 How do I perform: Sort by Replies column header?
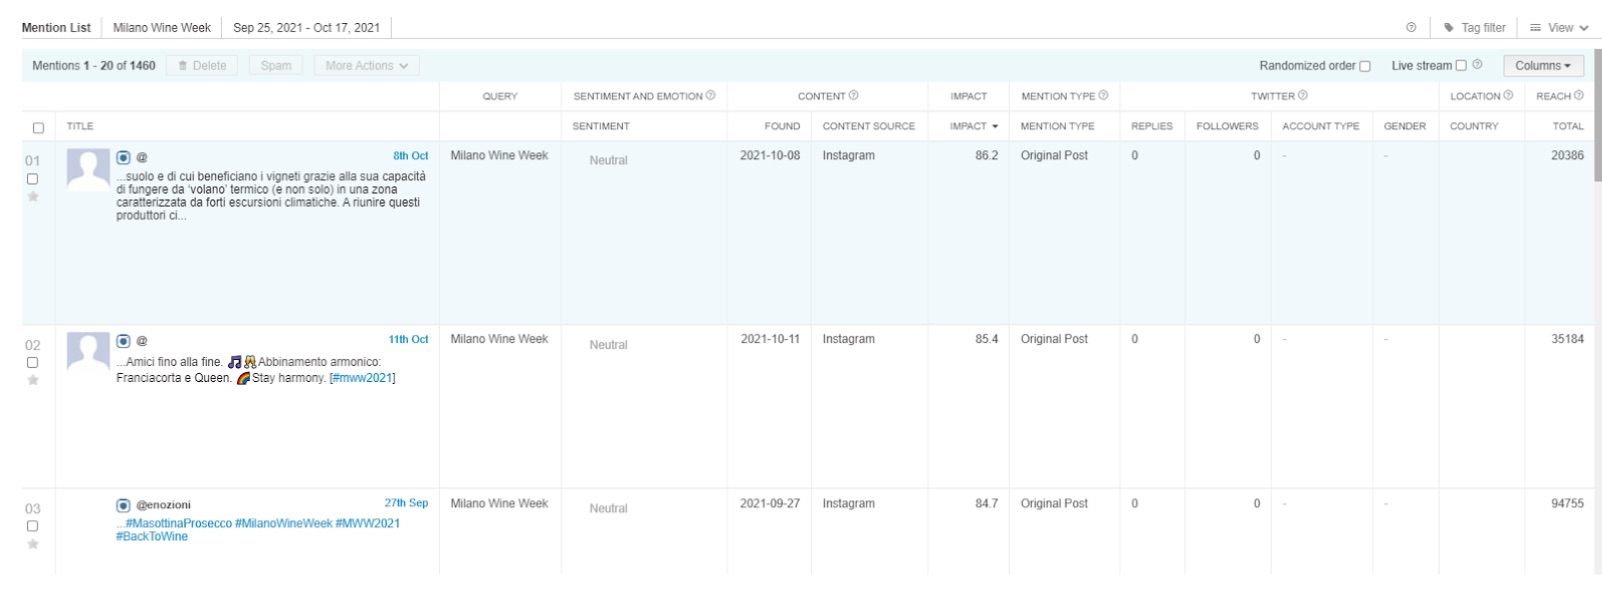1151,127
